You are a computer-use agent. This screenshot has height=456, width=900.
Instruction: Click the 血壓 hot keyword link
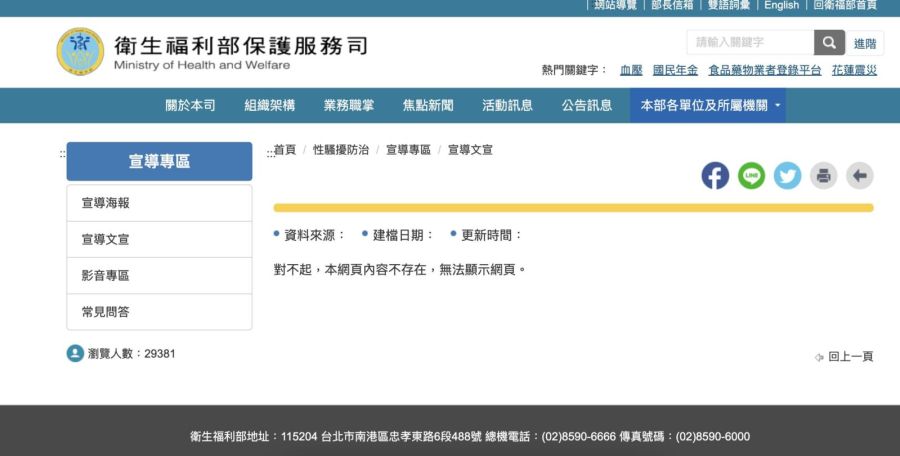click(631, 70)
